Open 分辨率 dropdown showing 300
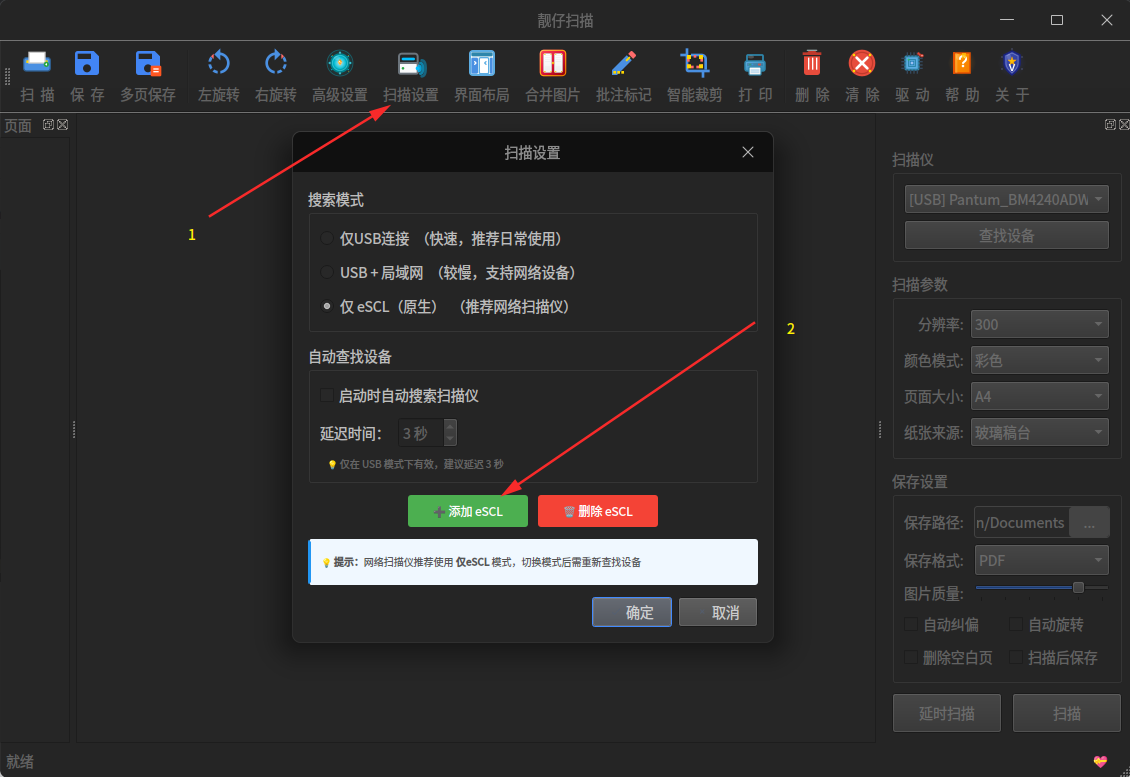Image resolution: width=1130 pixels, height=777 pixels. [1039, 324]
